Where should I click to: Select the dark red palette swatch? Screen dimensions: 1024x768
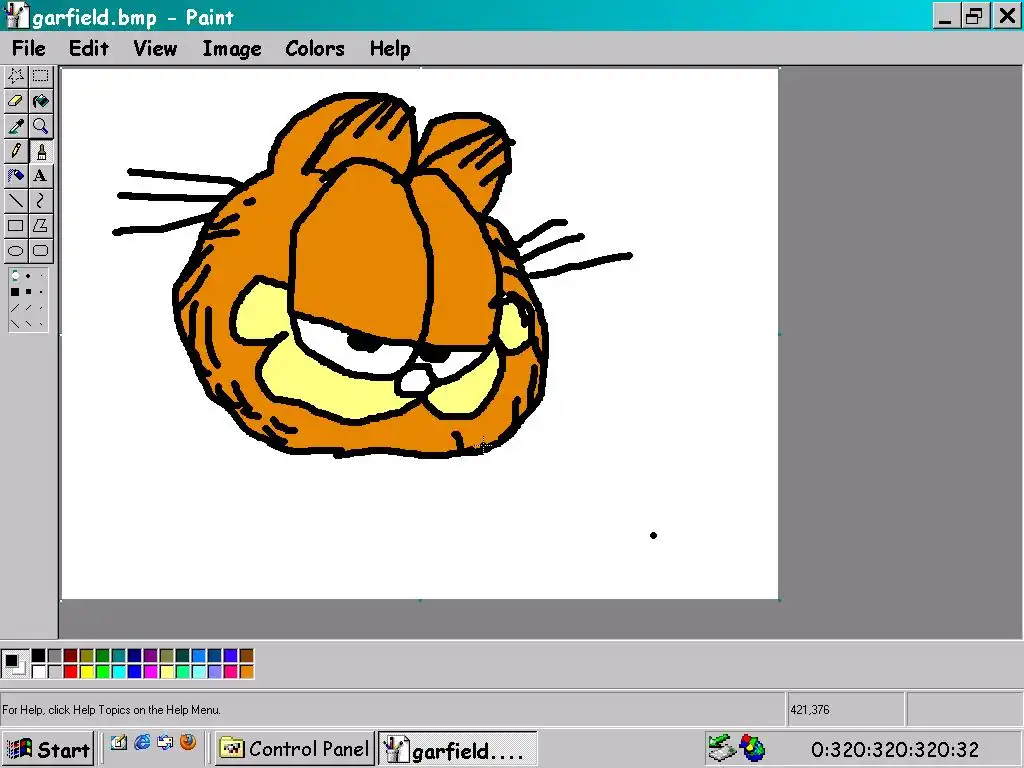[71, 656]
